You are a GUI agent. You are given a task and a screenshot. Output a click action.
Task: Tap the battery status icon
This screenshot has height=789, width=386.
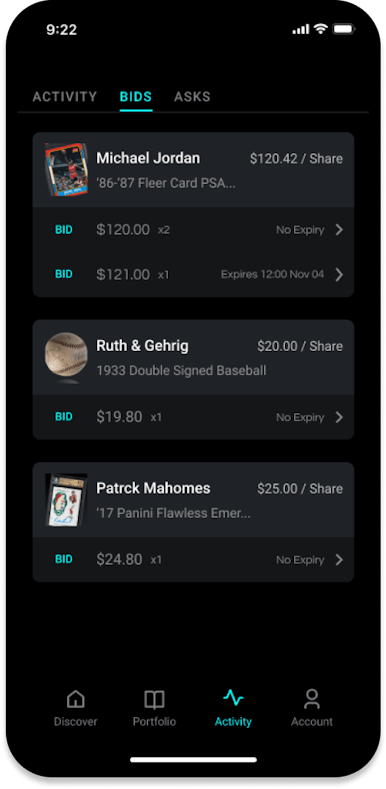(x=344, y=29)
